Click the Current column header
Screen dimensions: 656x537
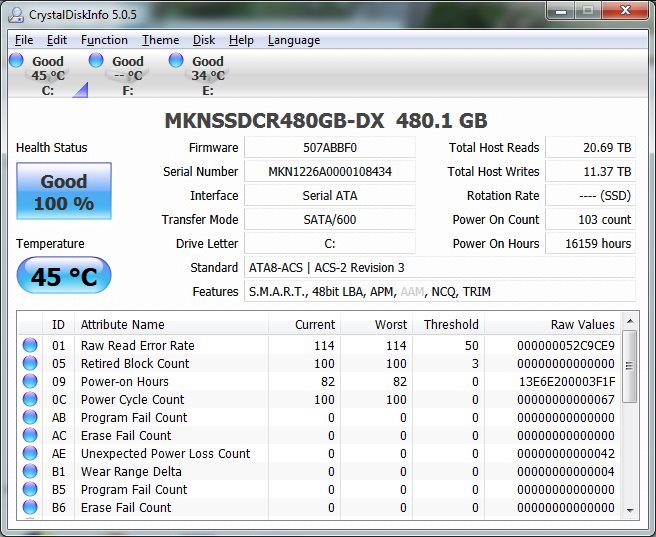(x=305, y=325)
